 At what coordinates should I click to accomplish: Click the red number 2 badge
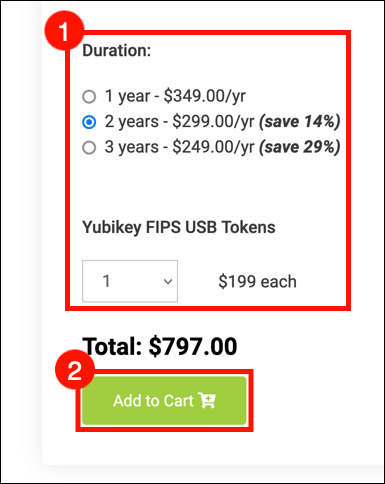pyautogui.click(x=75, y=370)
